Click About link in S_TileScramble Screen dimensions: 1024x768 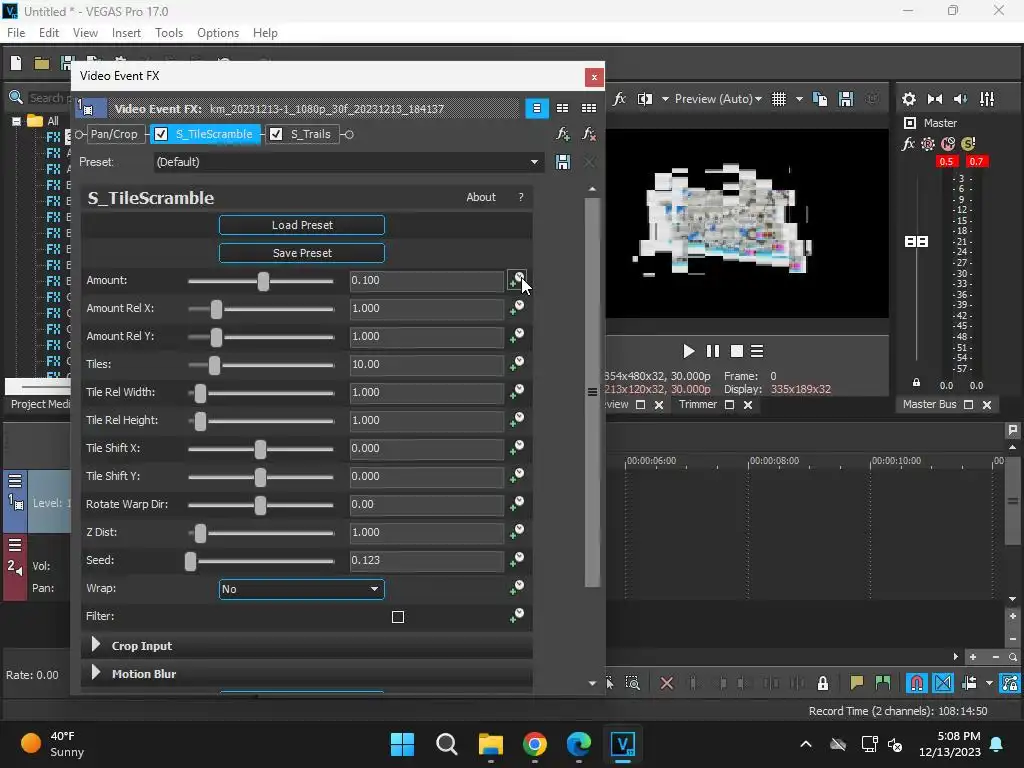coord(481,197)
